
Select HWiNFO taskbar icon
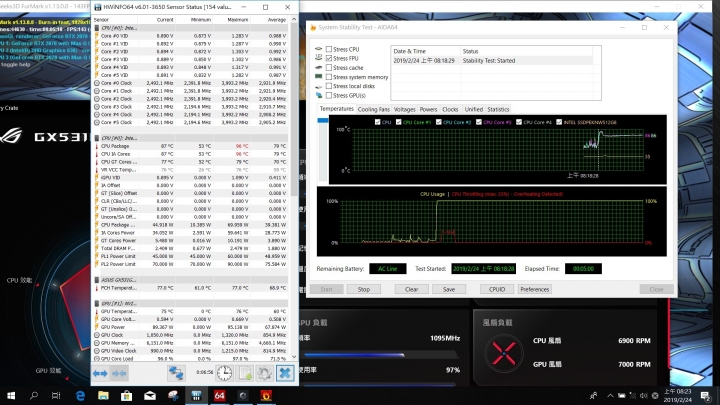[196, 395]
